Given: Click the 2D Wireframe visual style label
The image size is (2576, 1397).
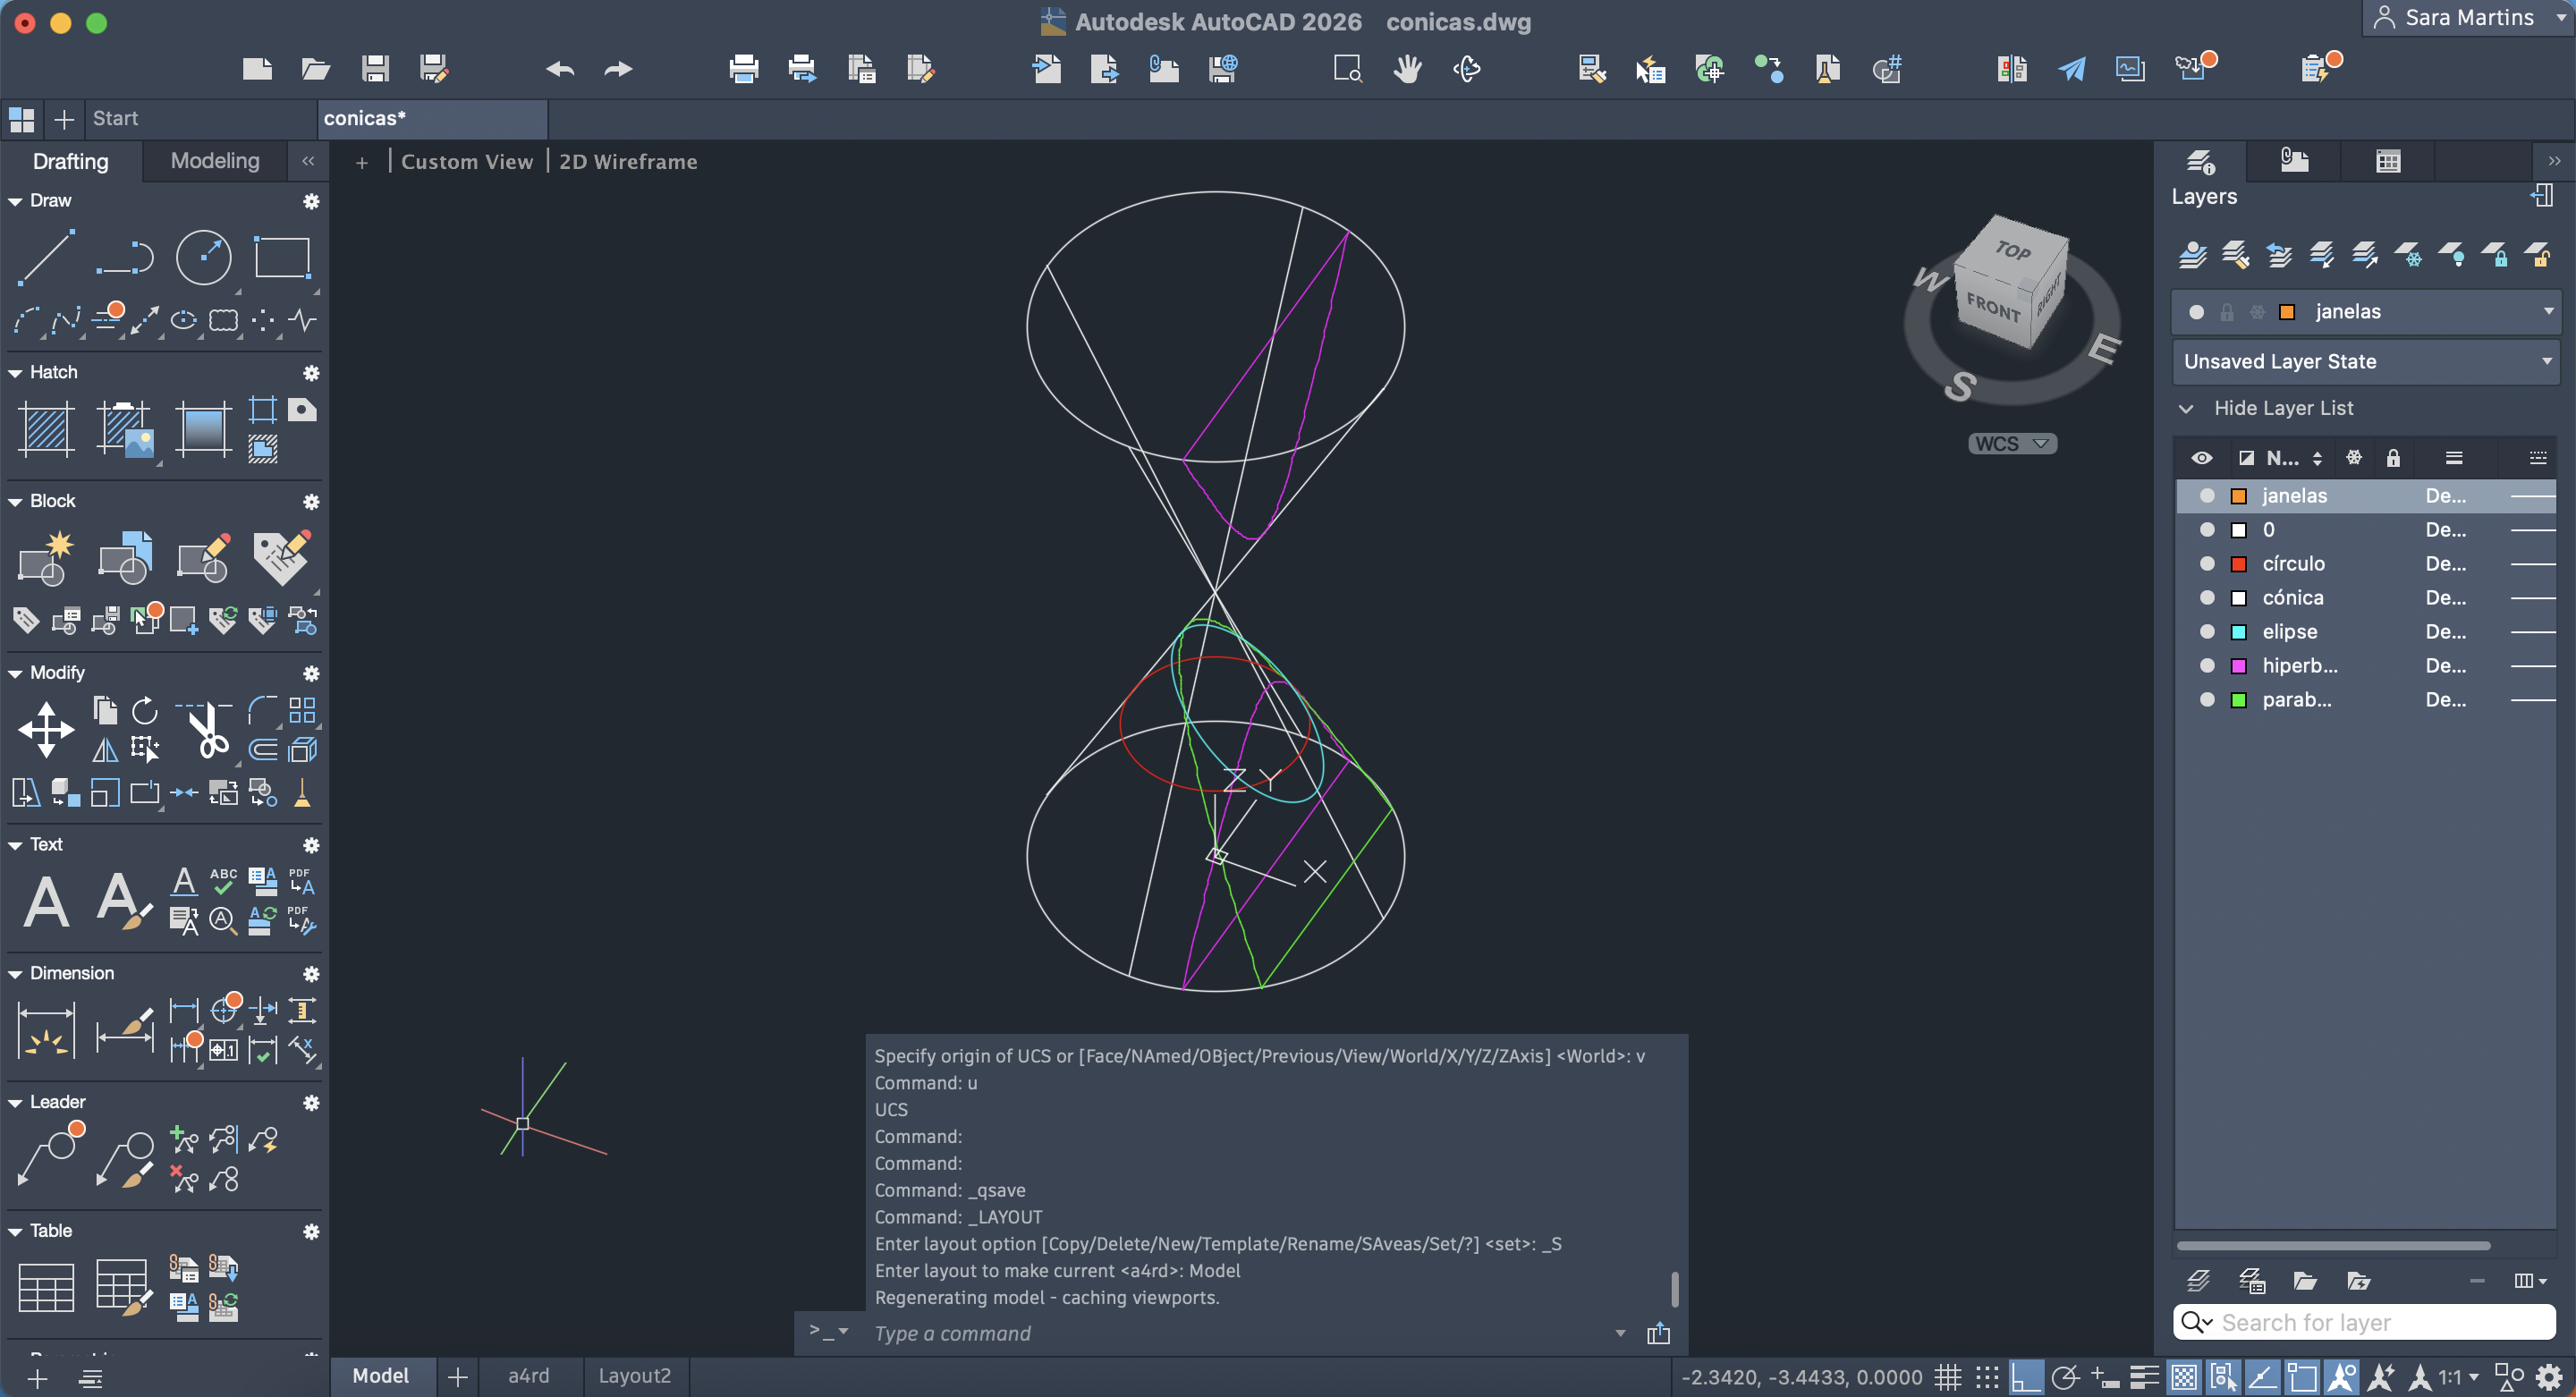Looking at the screenshot, I should click(628, 162).
